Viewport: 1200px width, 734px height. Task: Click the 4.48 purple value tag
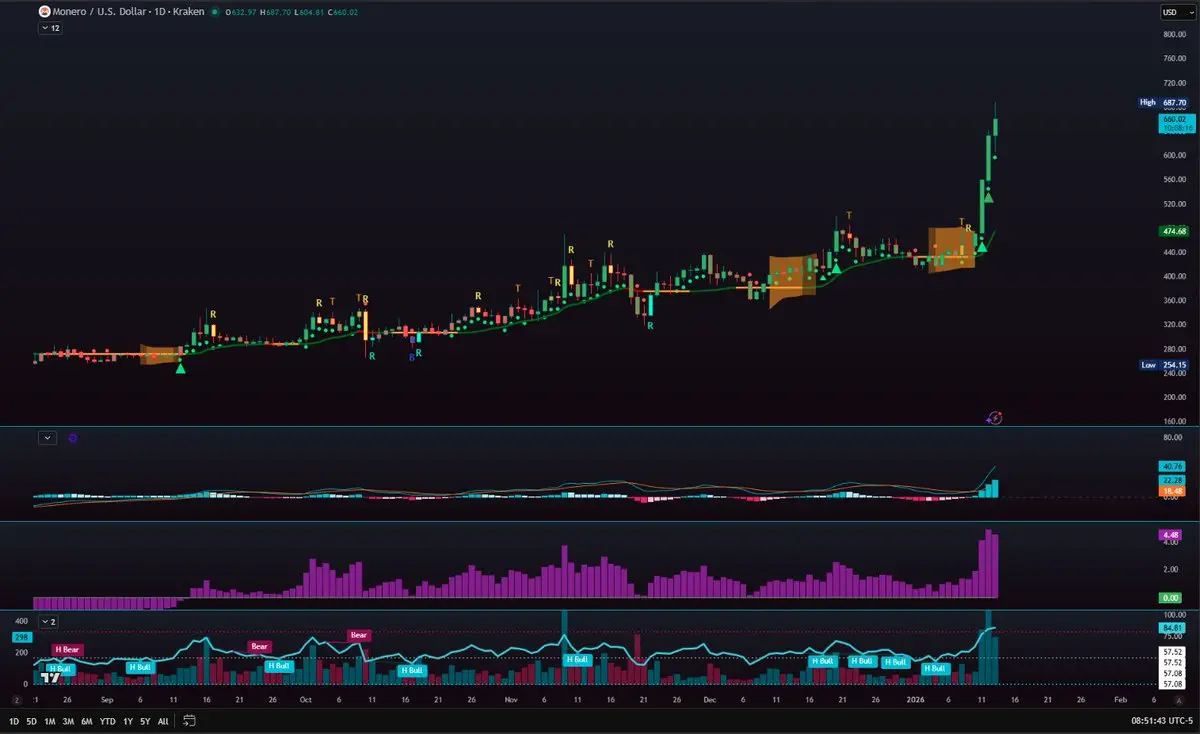pos(1171,535)
